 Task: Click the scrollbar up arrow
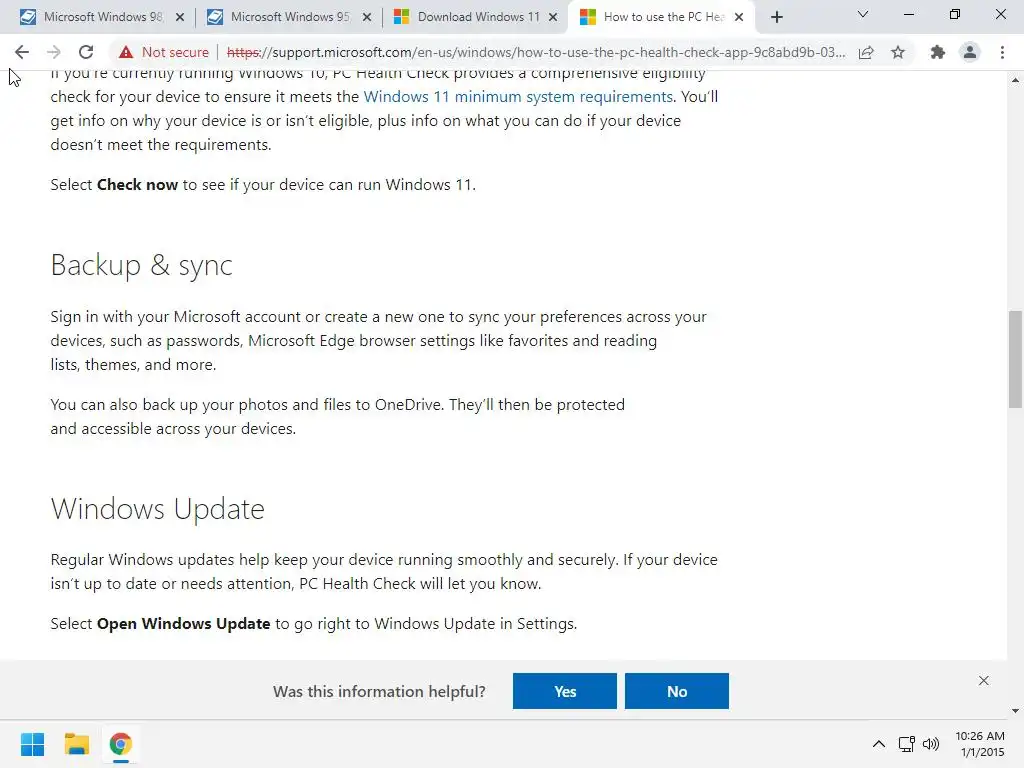coord(1016,80)
